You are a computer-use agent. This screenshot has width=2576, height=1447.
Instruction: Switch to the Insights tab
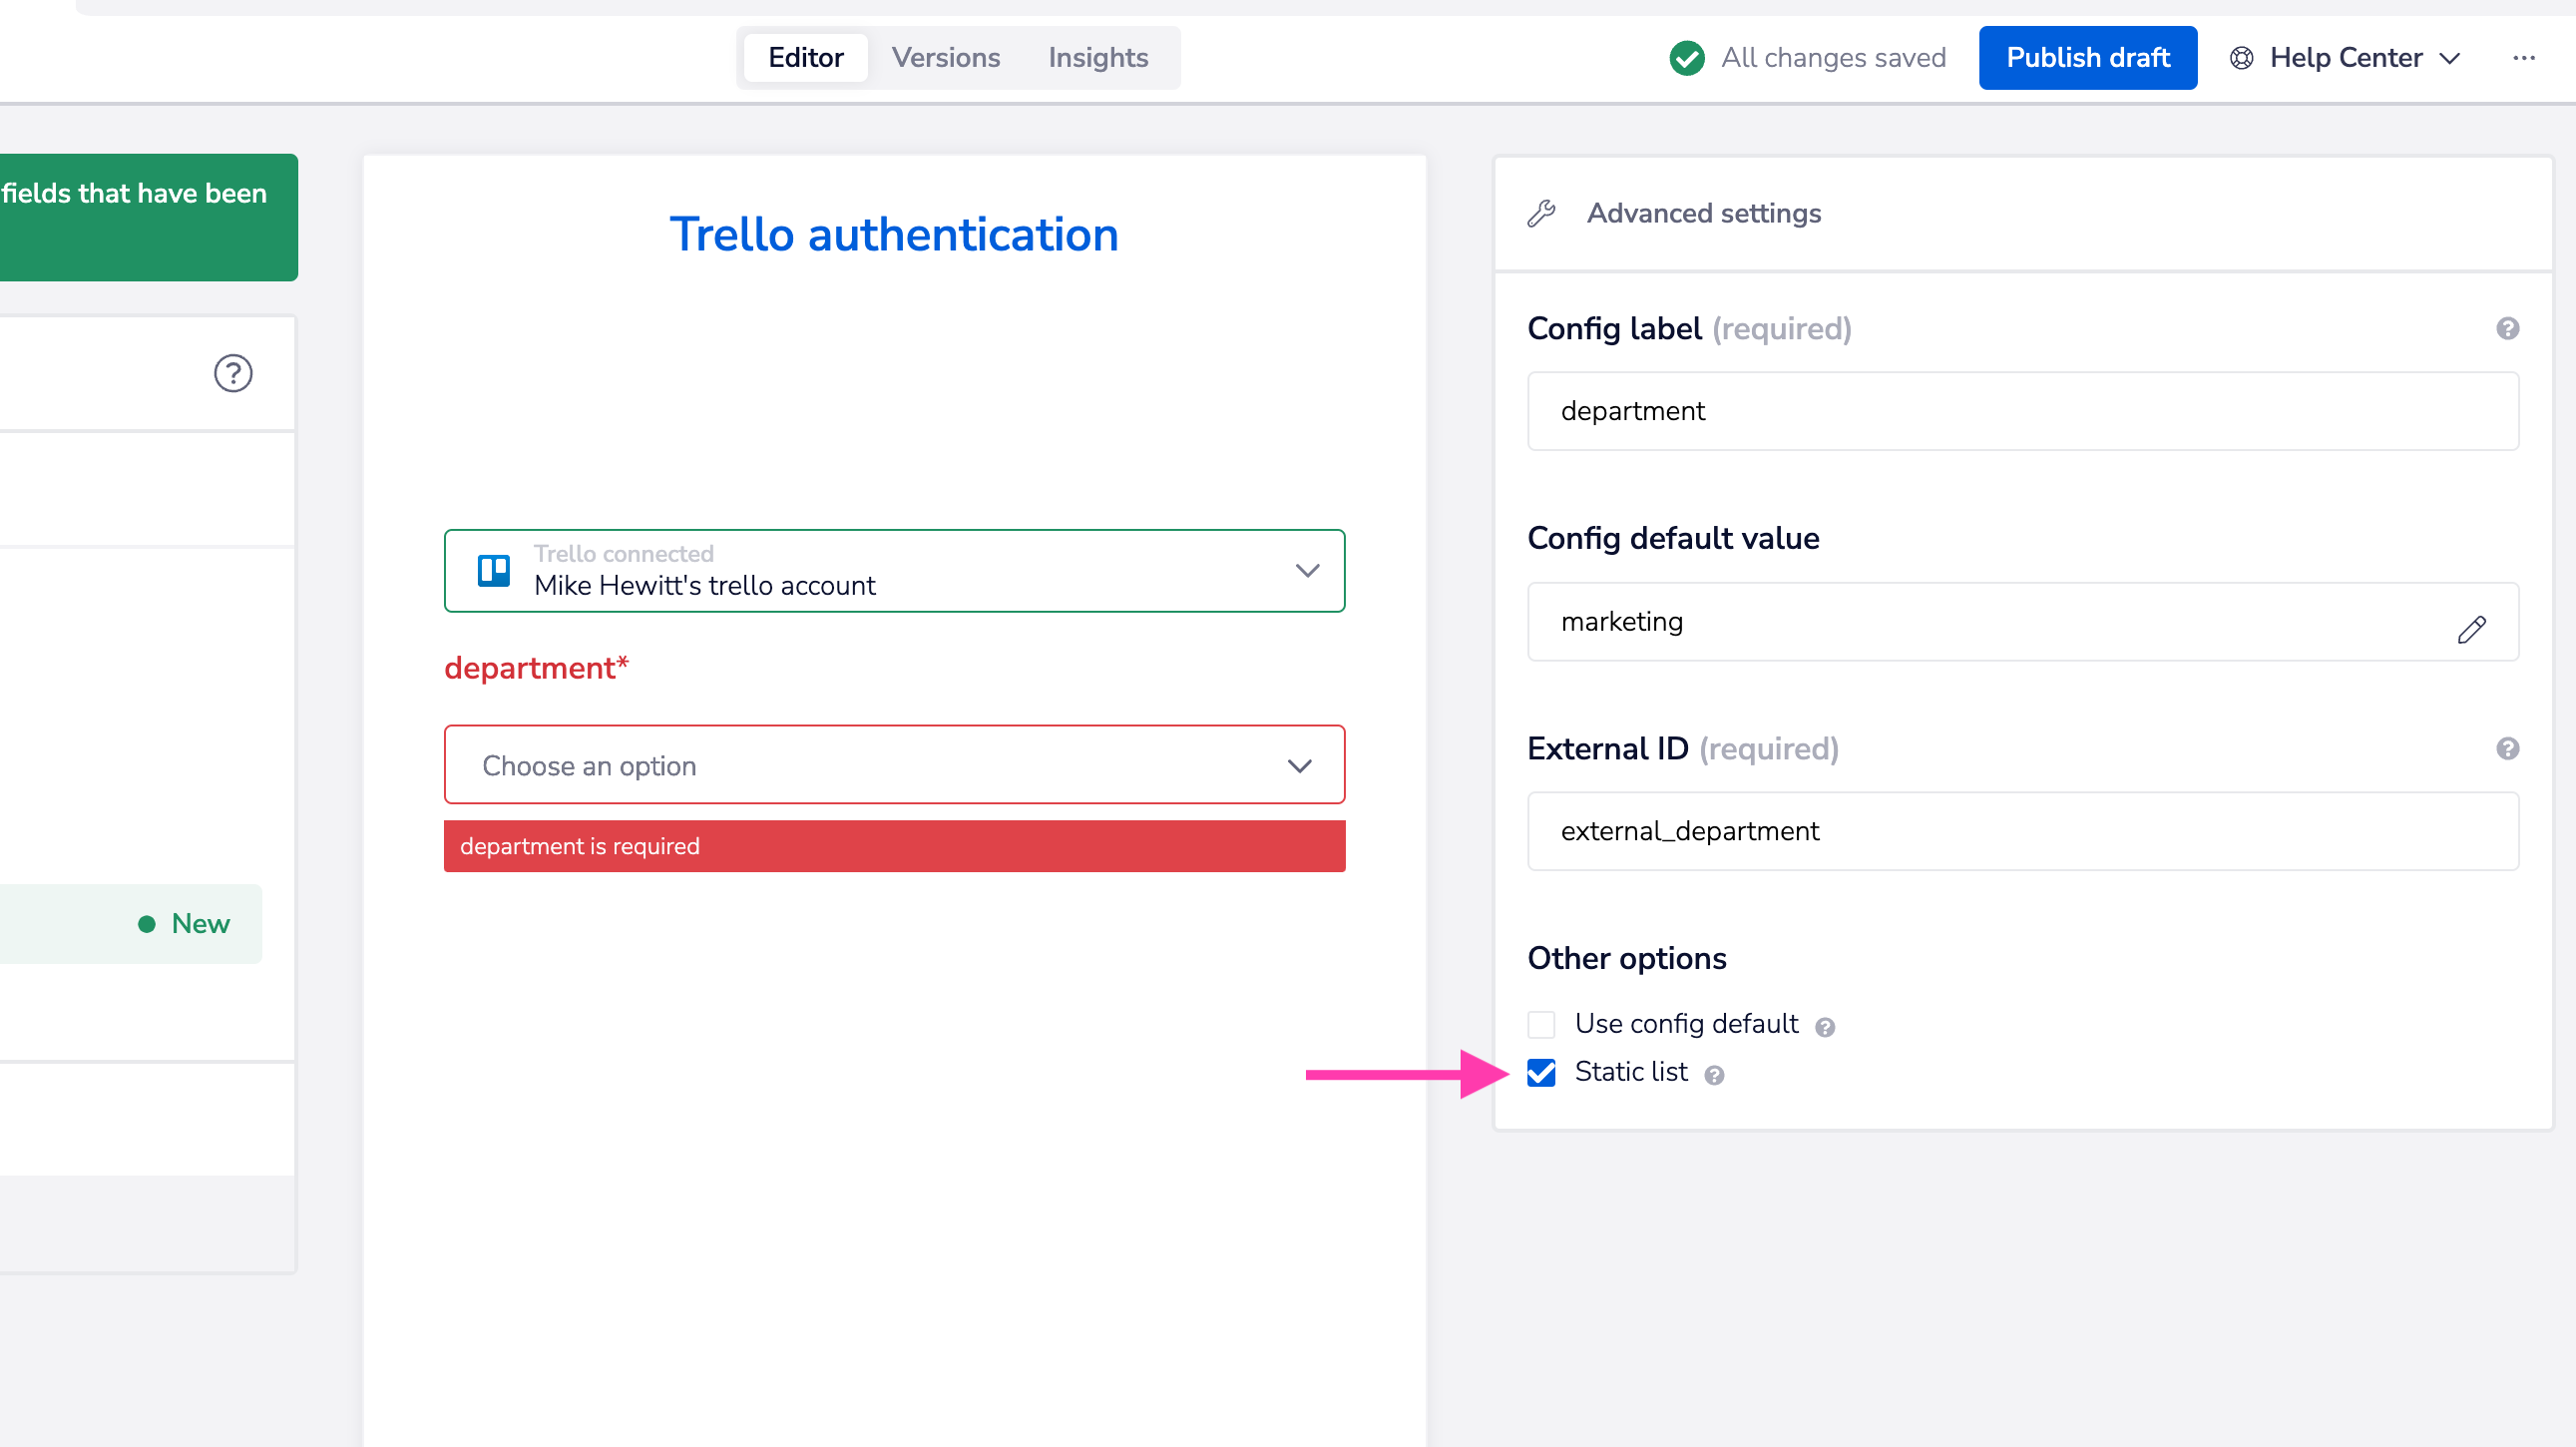pyautogui.click(x=1097, y=58)
